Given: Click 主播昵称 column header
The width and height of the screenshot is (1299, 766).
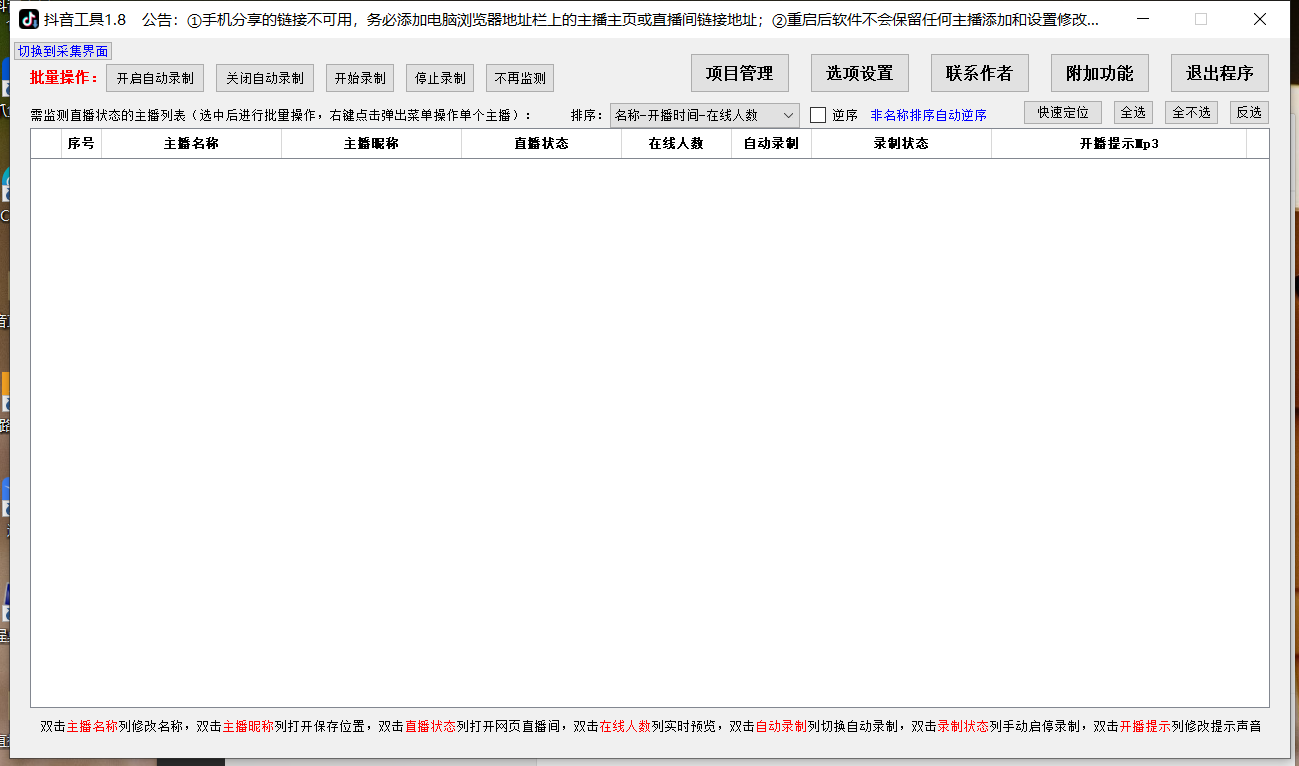Looking at the screenshot, I should click(x=371, y=144).
